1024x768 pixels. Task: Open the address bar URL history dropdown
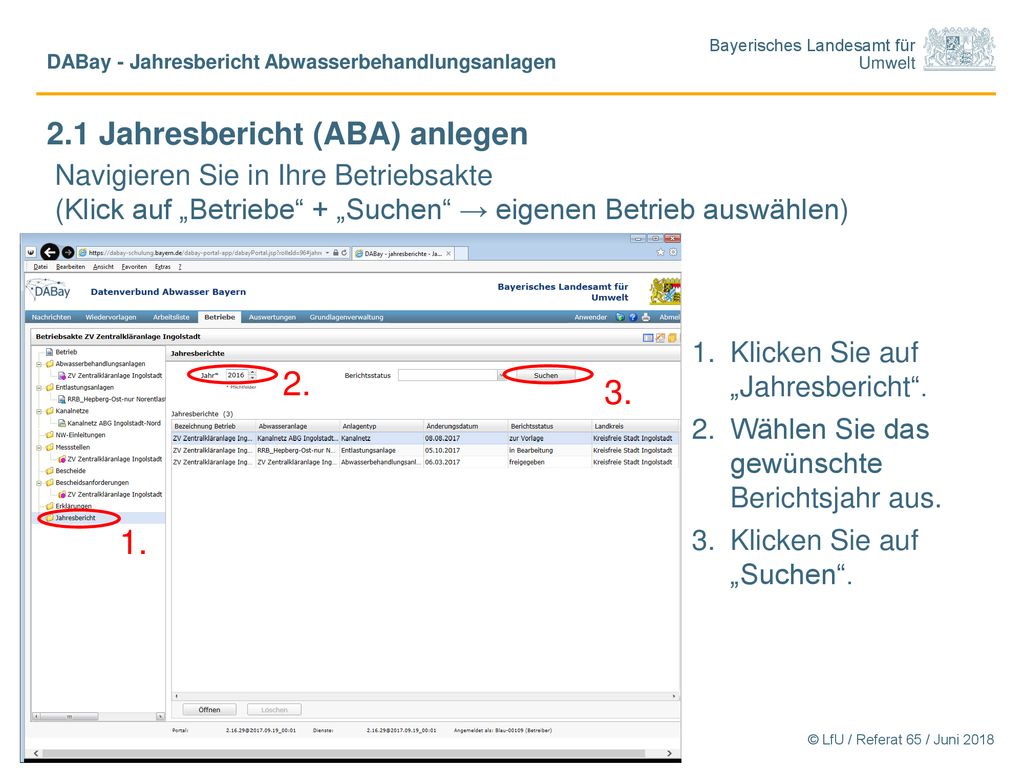[x=327, y=253]
